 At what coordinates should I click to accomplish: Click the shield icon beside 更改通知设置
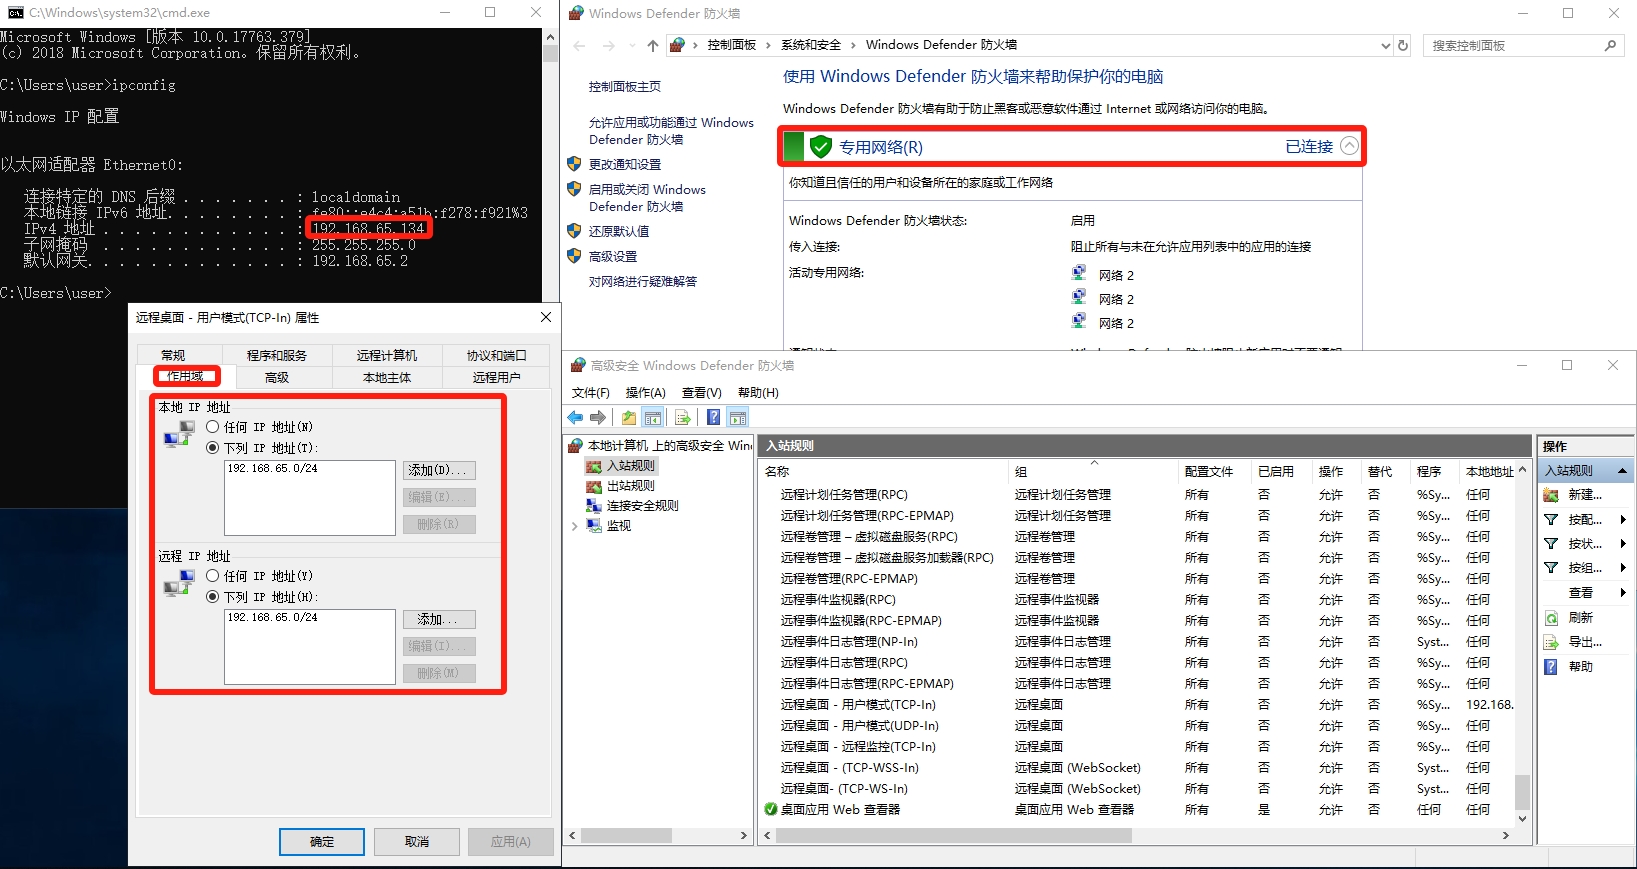[574, 164]
